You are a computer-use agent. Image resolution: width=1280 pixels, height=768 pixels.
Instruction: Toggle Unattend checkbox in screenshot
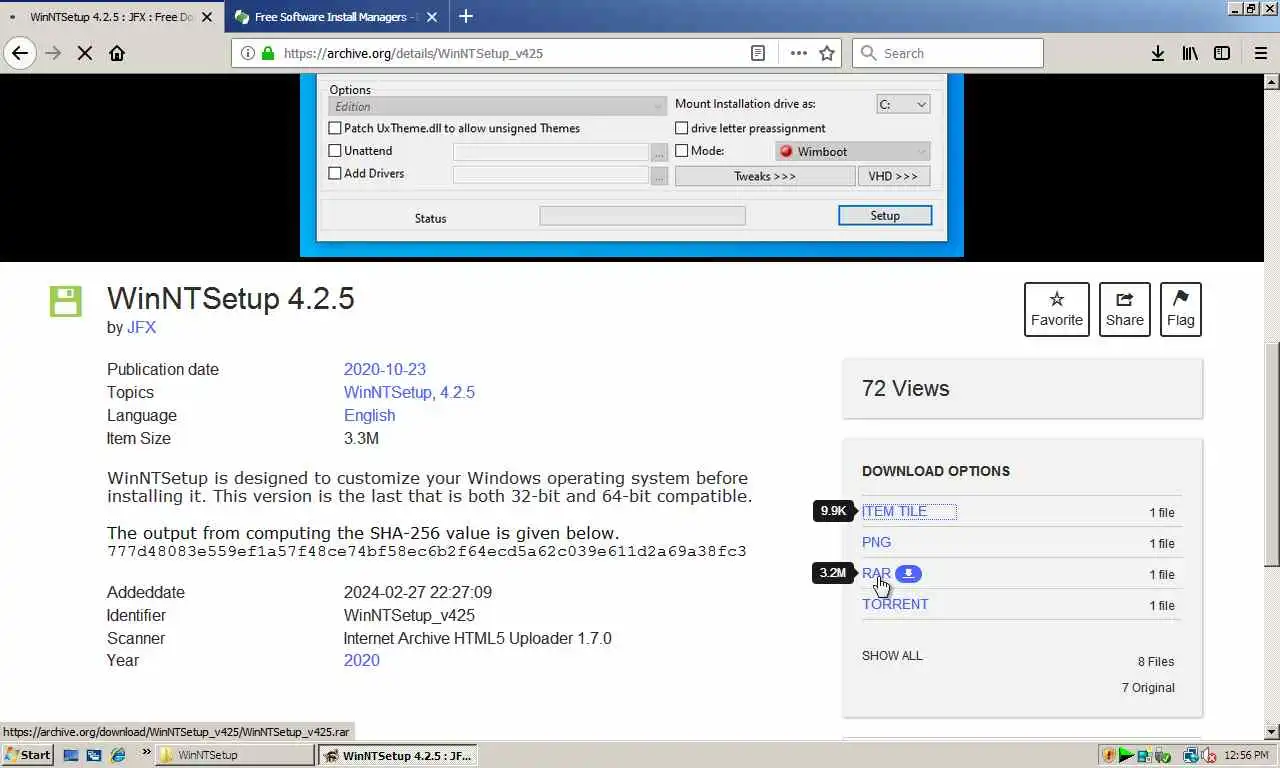coord(335,151)
